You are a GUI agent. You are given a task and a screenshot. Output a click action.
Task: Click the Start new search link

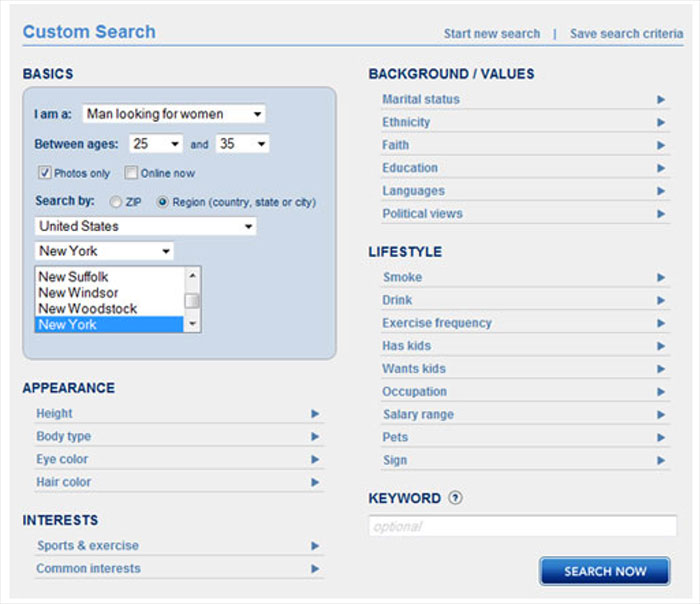tap(491, 33)
